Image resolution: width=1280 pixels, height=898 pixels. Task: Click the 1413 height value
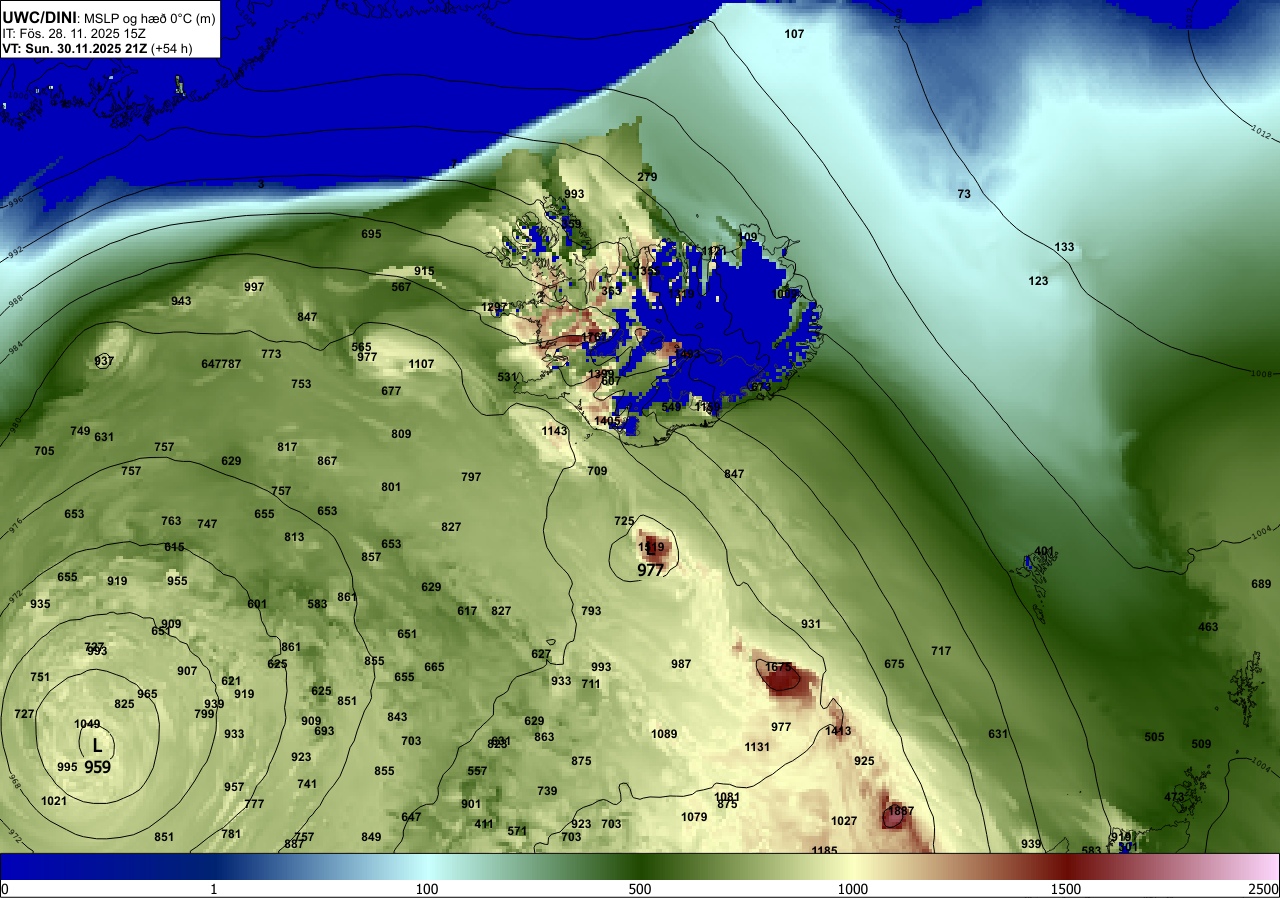(838, 731)
